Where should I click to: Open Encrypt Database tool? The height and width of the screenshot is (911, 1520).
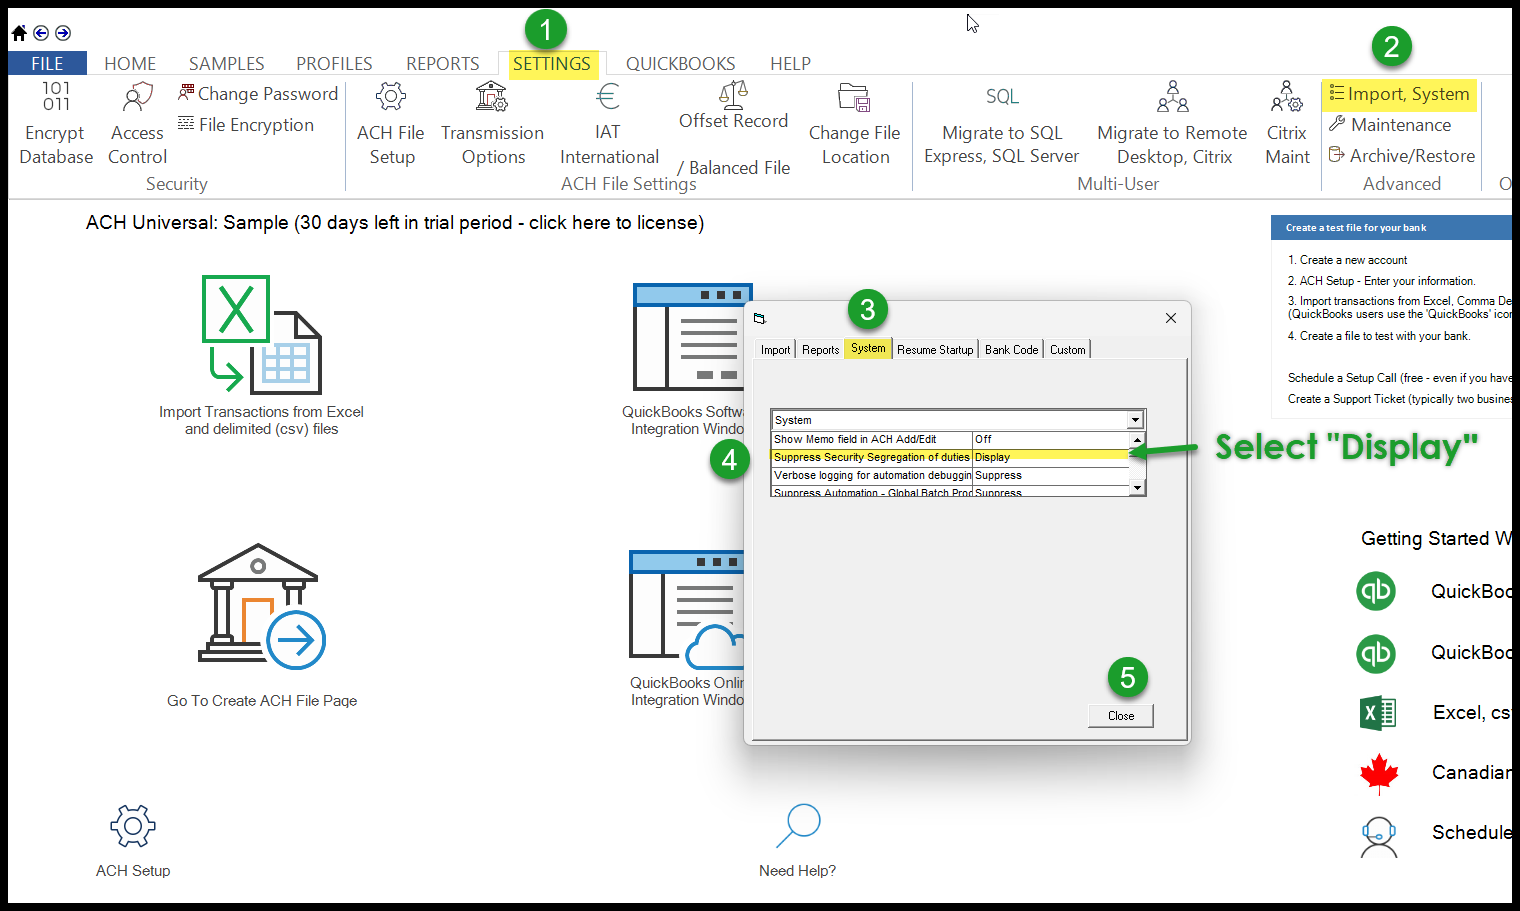click(x=56, y=124)
